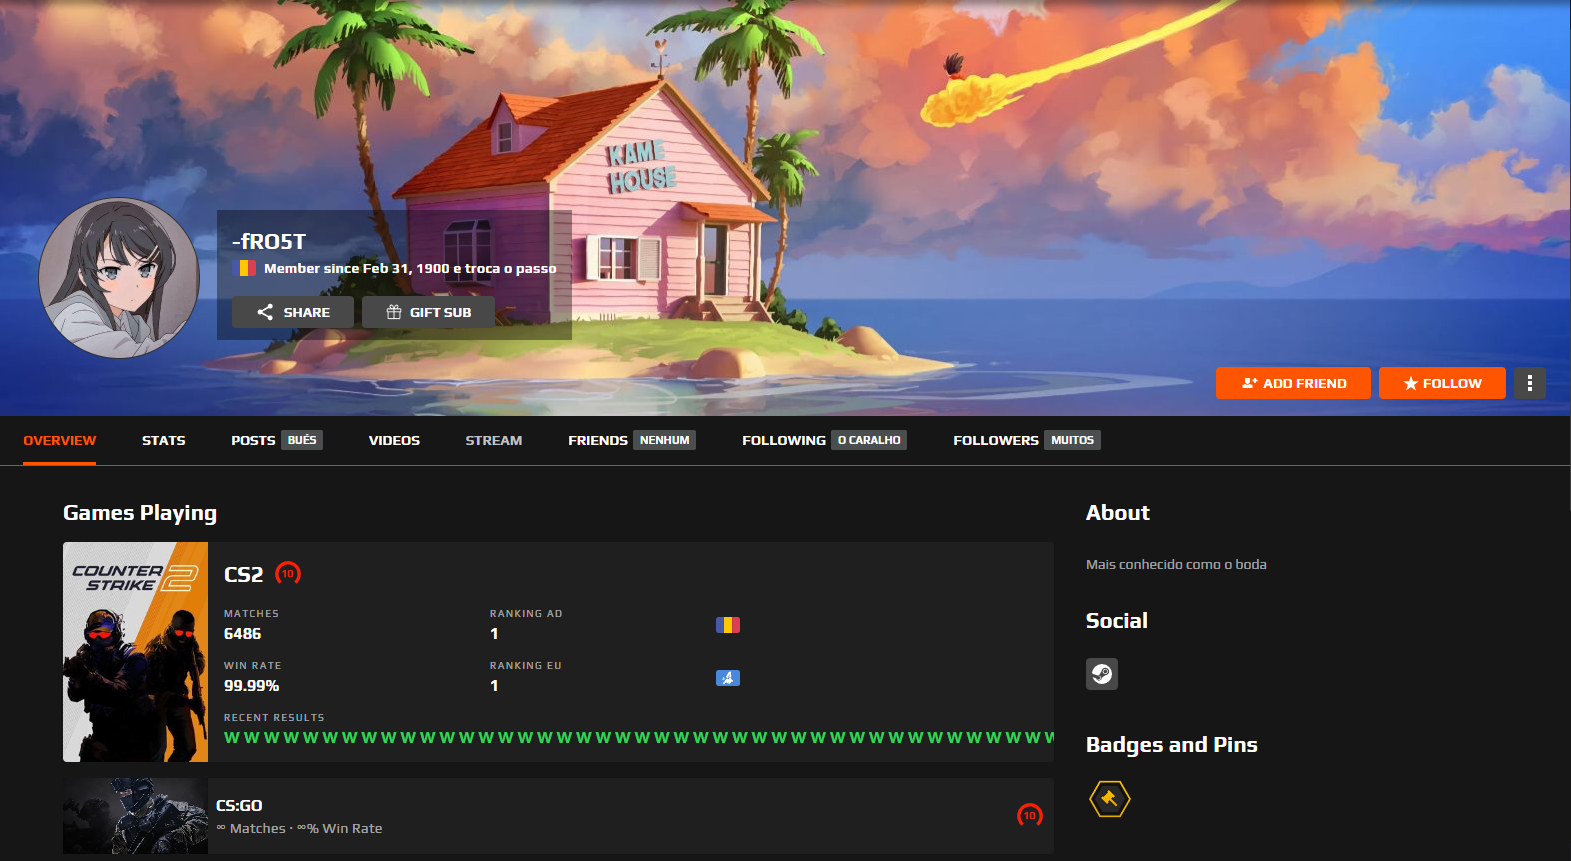
Task: Switch to the Overview tab
Action: 60,440
